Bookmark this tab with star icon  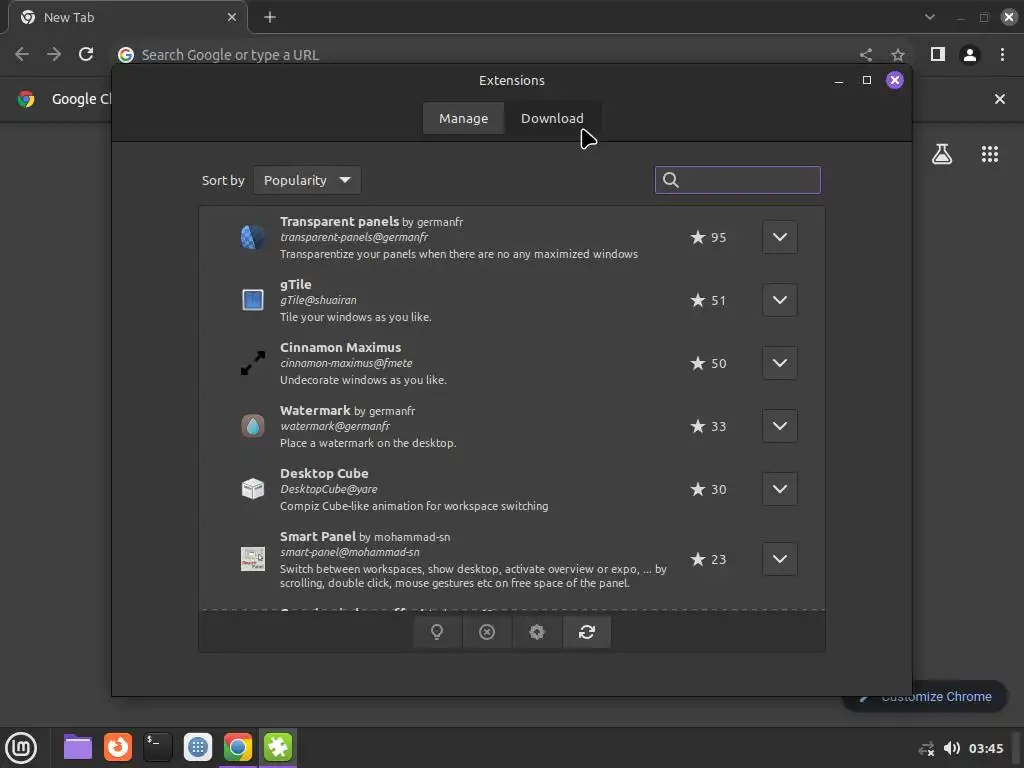tap(898, 55)
